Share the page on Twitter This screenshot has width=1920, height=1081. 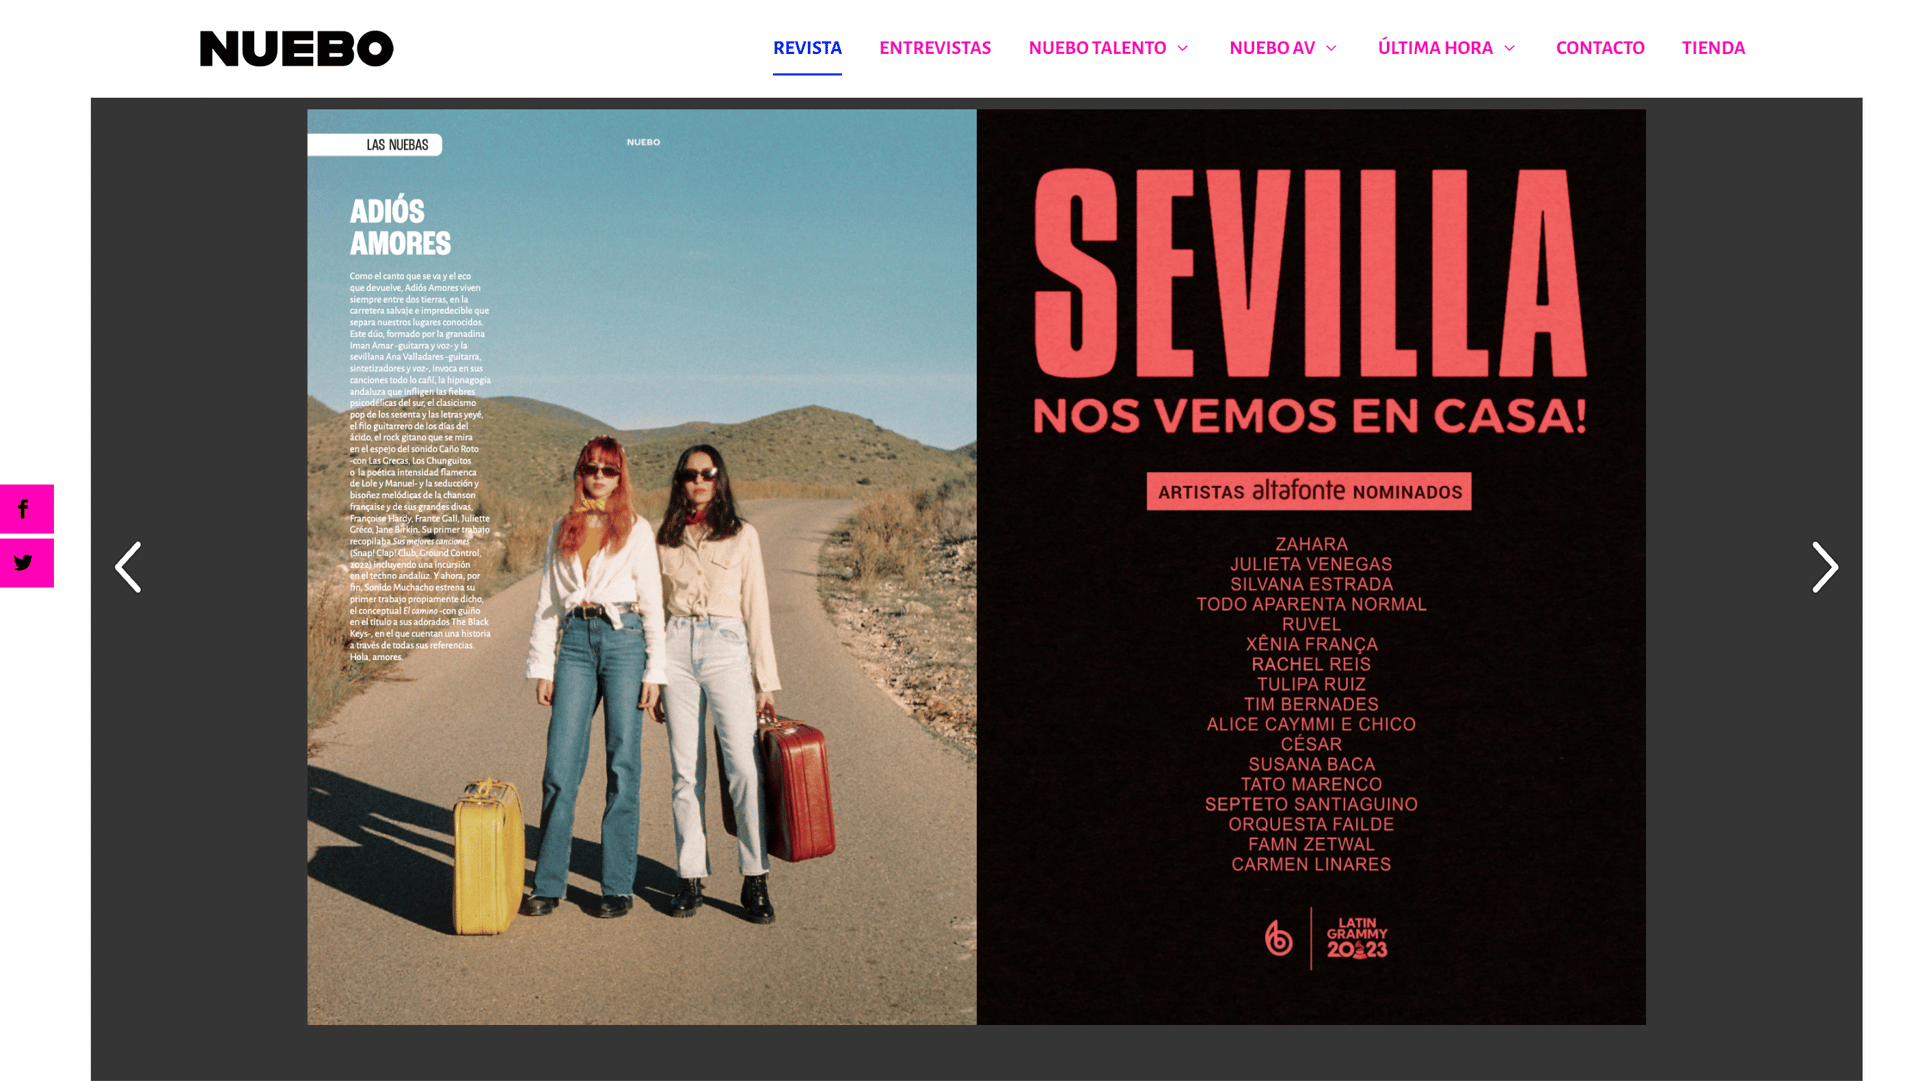click(26, 563)
